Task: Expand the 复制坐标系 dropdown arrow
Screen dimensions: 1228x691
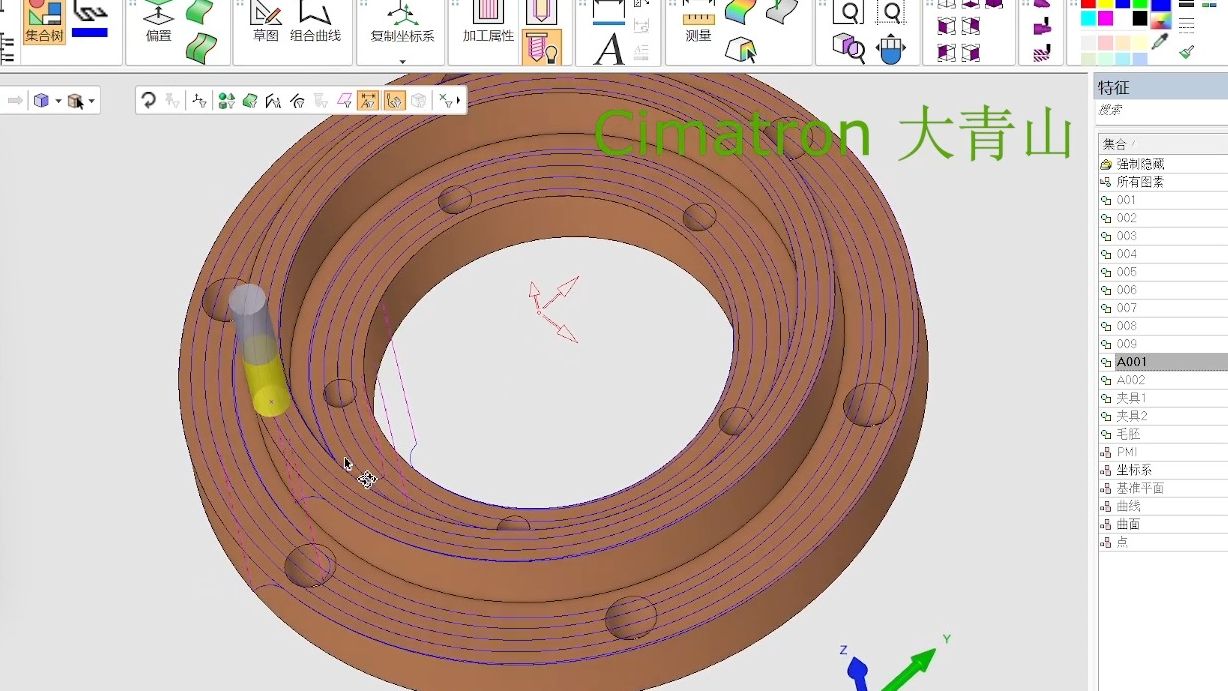Action: pyautogui.click(x=402, y=61)
